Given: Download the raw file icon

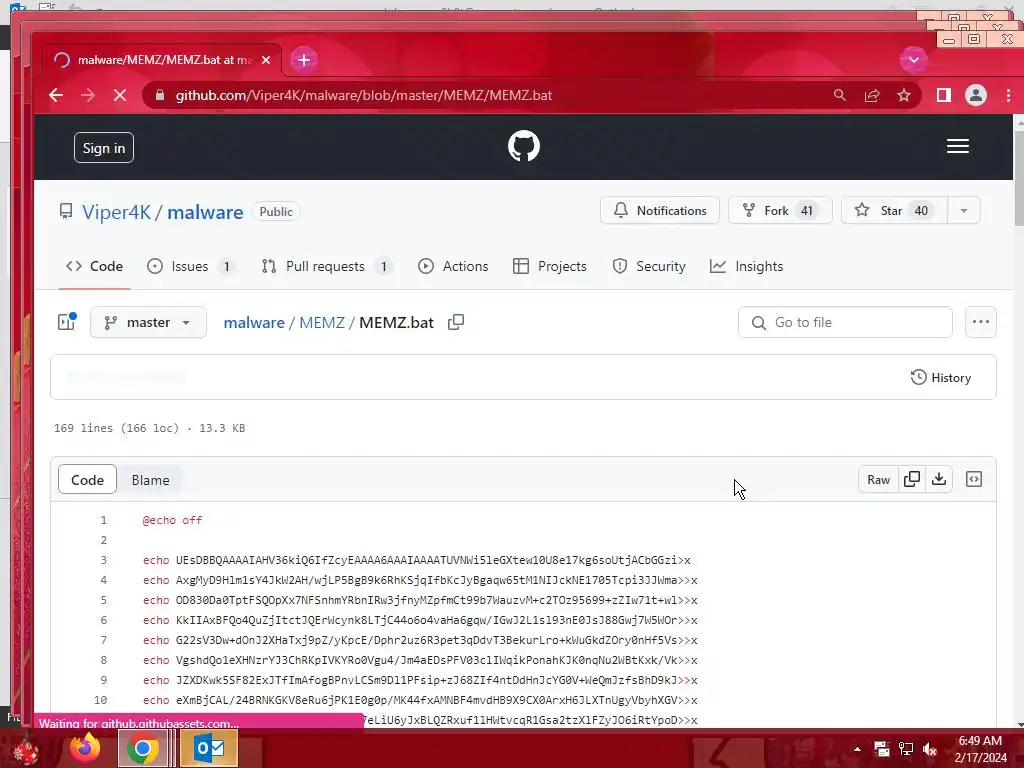Looking at the screenshot, I should [938, 479].
